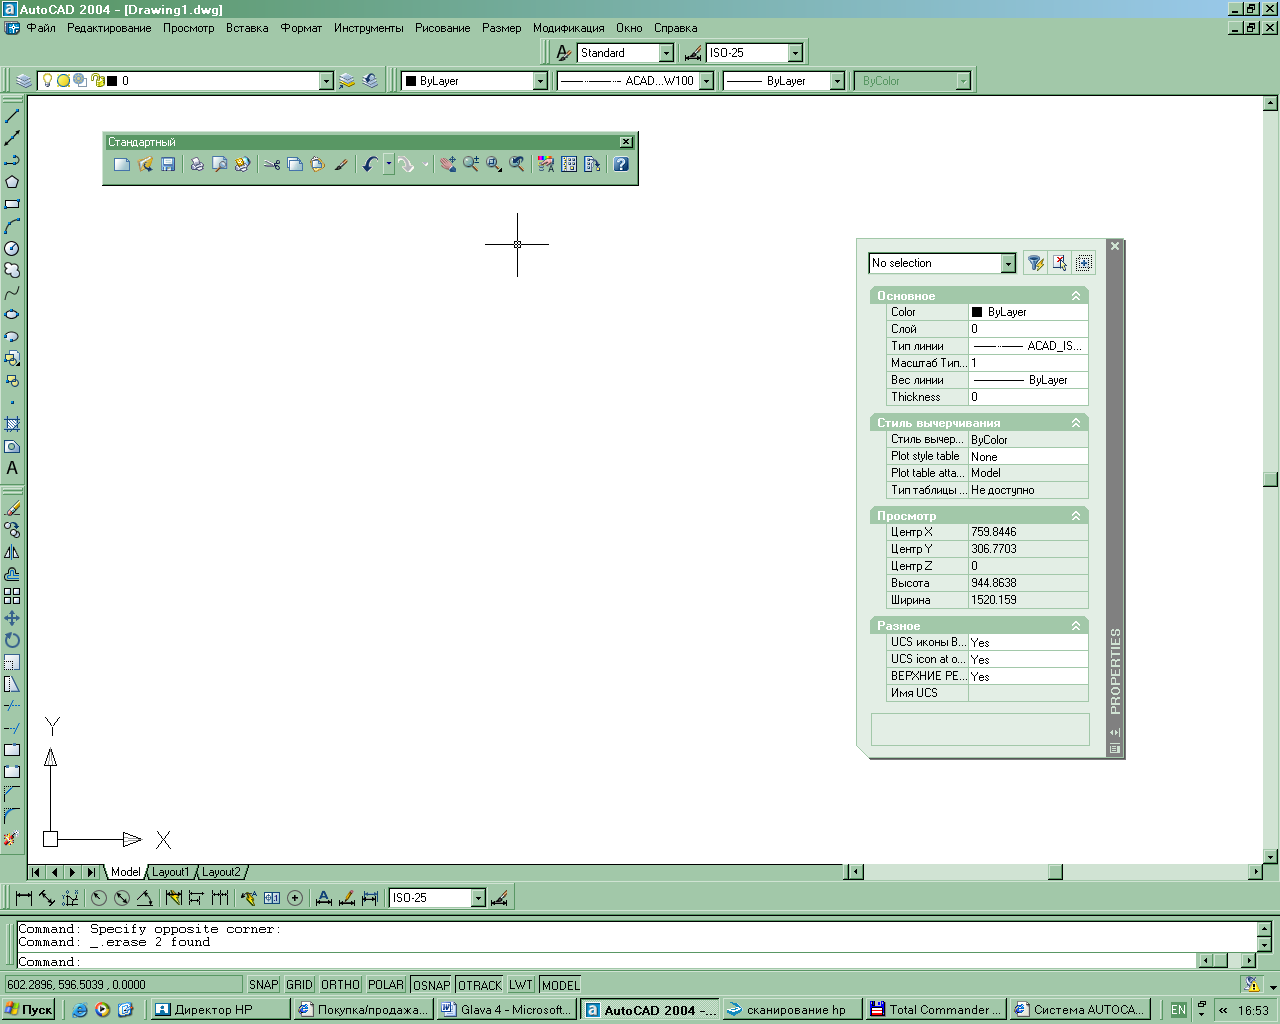Select the Line draw tool
Viewport: 1280px width, 1024px height.
(12, 116)
